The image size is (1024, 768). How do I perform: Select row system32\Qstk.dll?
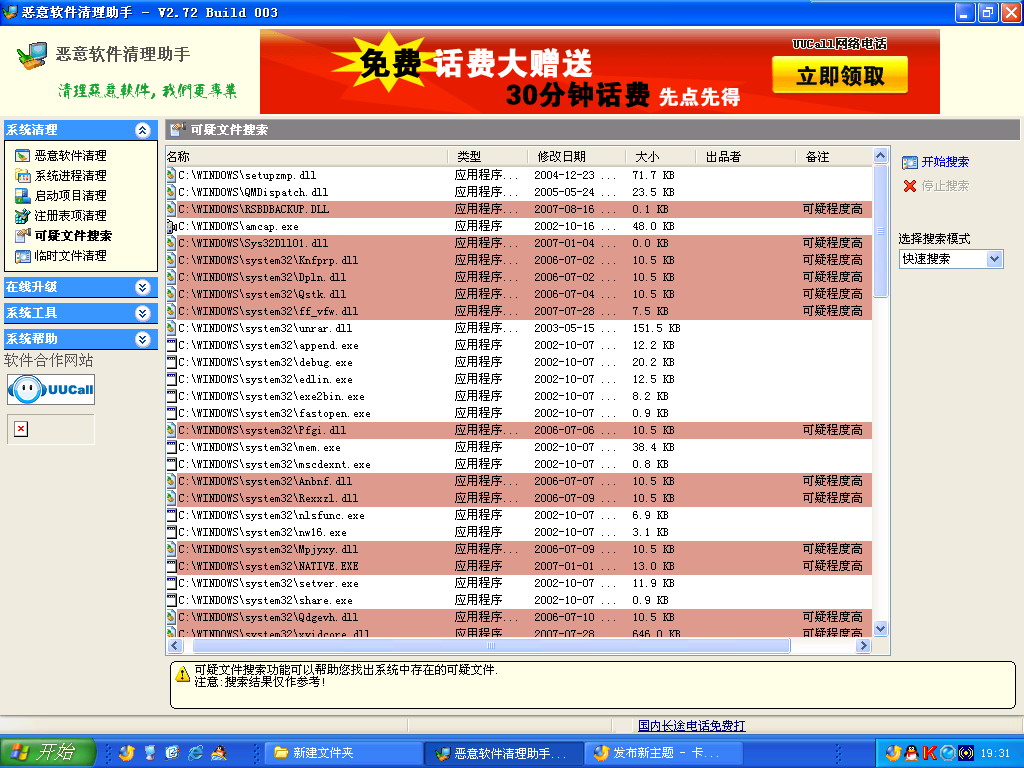pos(519,294)
